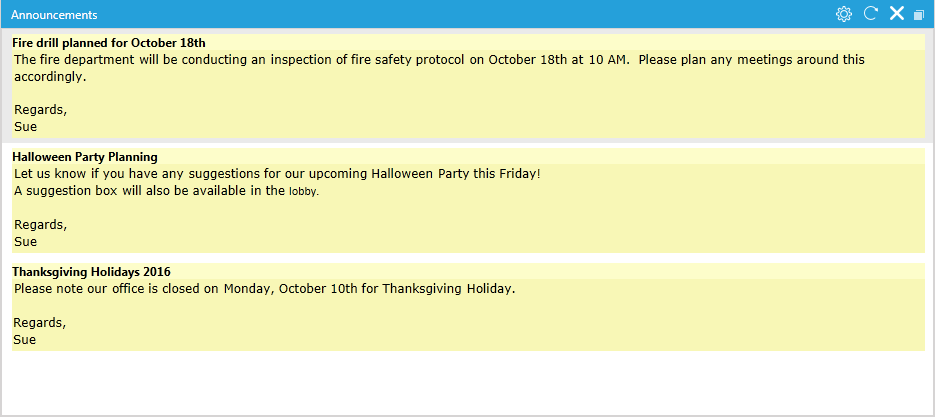Viewport: 935px width, 417px height.
Task: Click the office closed October 10th sentence
Action: tap(264, 289)
